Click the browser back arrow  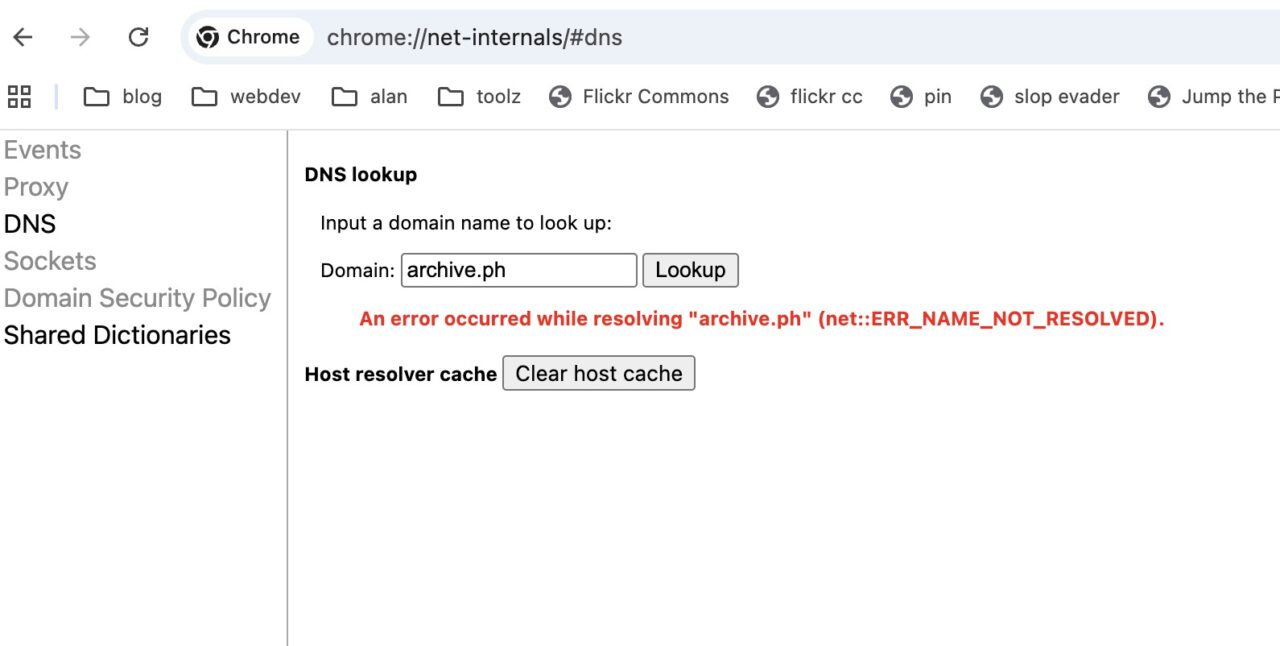[x=23, y=37]
